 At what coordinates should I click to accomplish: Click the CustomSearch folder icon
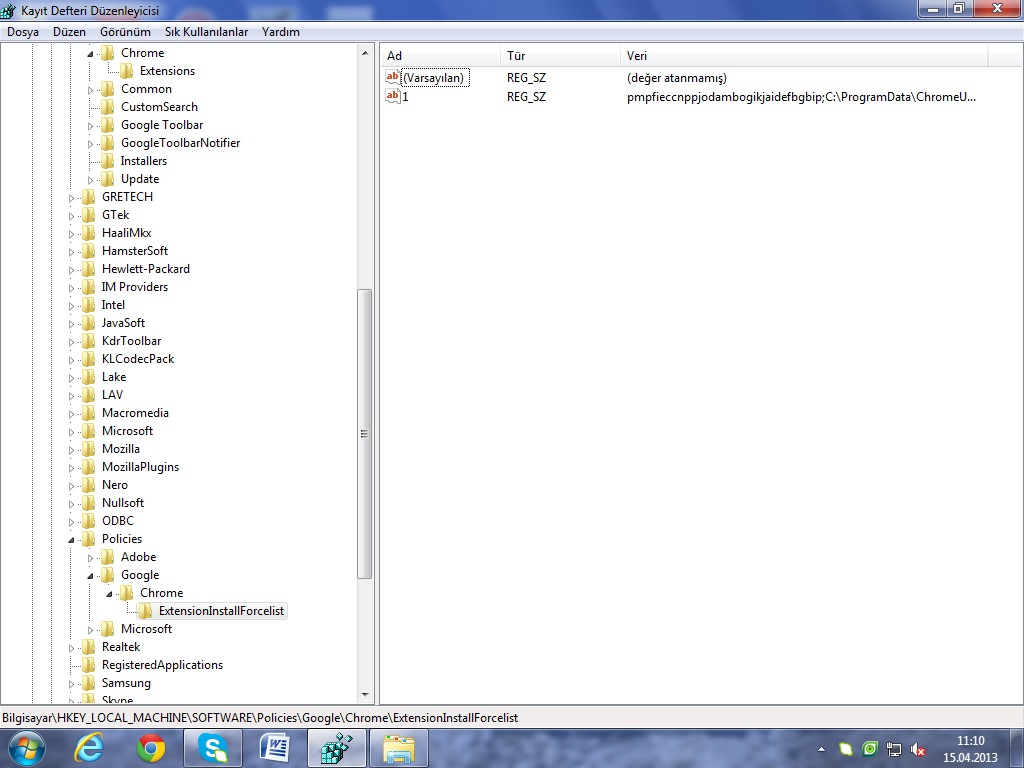tap(108, 106)
